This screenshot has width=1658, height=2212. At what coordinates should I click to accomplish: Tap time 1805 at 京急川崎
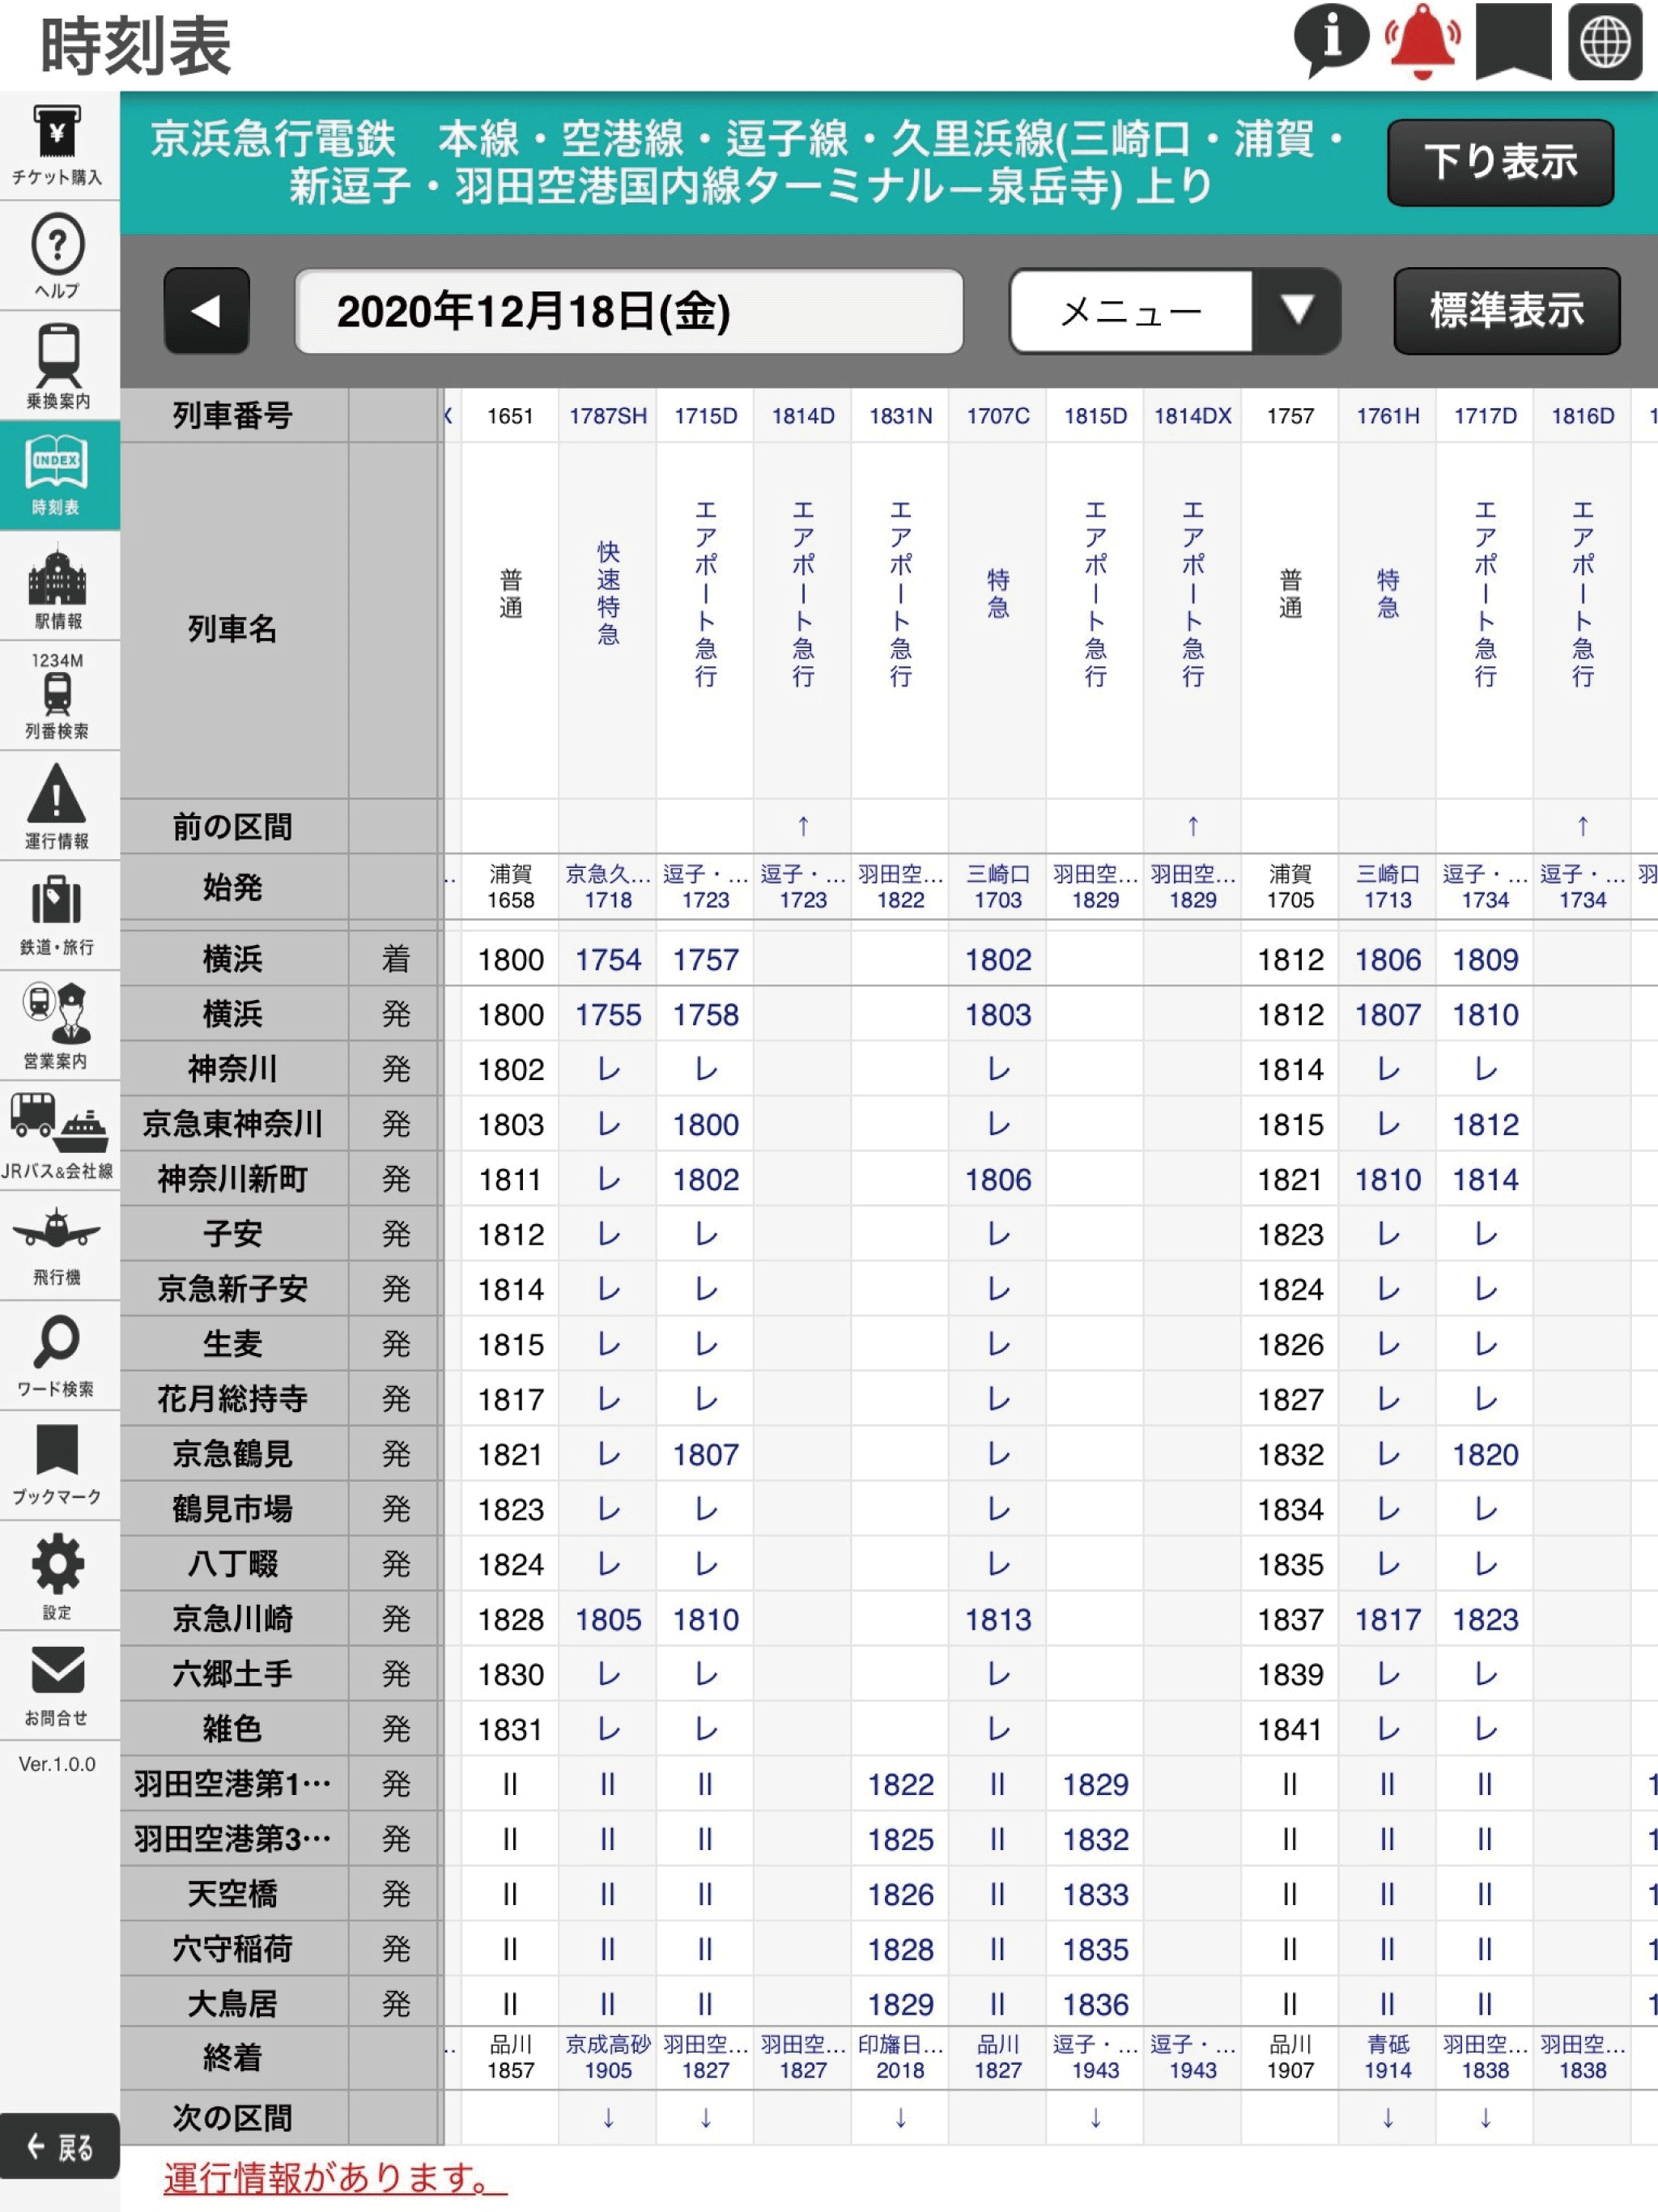pos(608,1619)
